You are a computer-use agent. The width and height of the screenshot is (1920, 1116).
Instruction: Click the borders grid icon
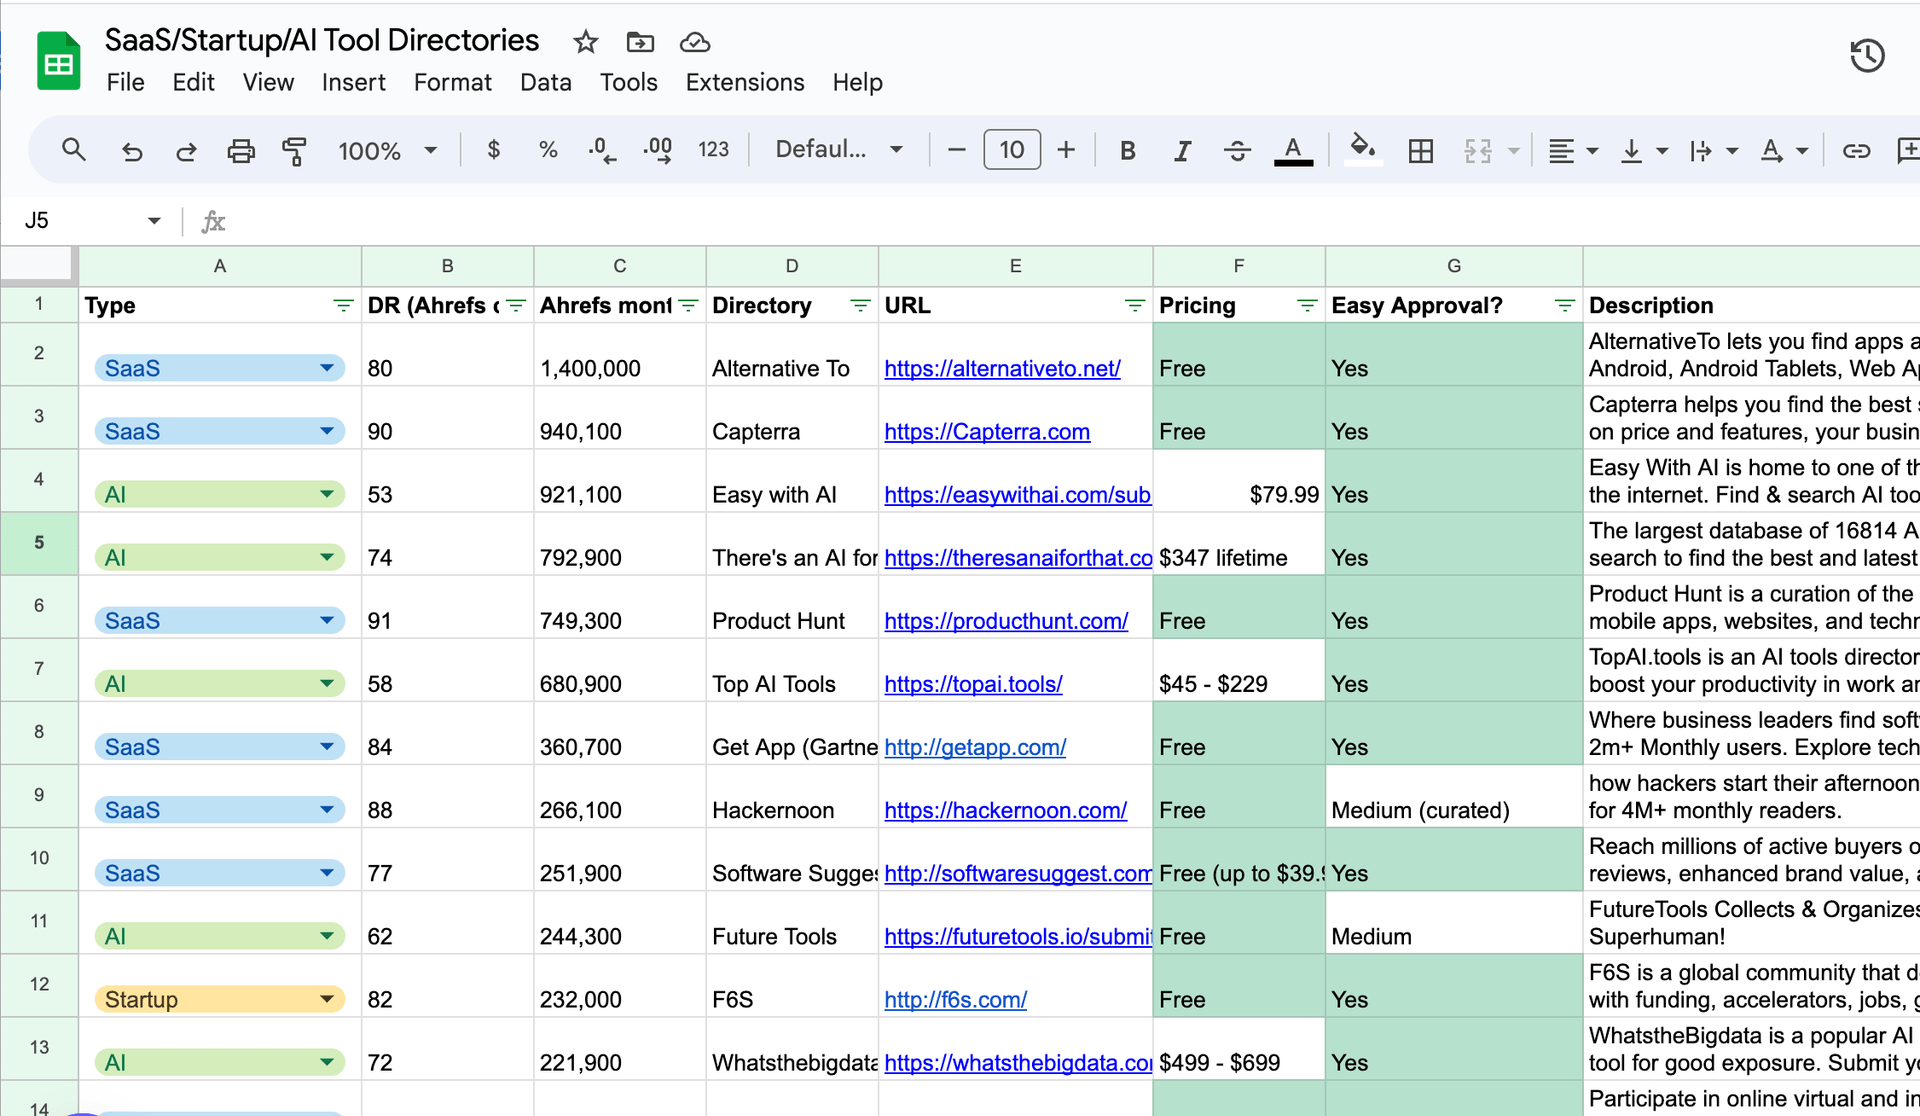click(1420, 151)
